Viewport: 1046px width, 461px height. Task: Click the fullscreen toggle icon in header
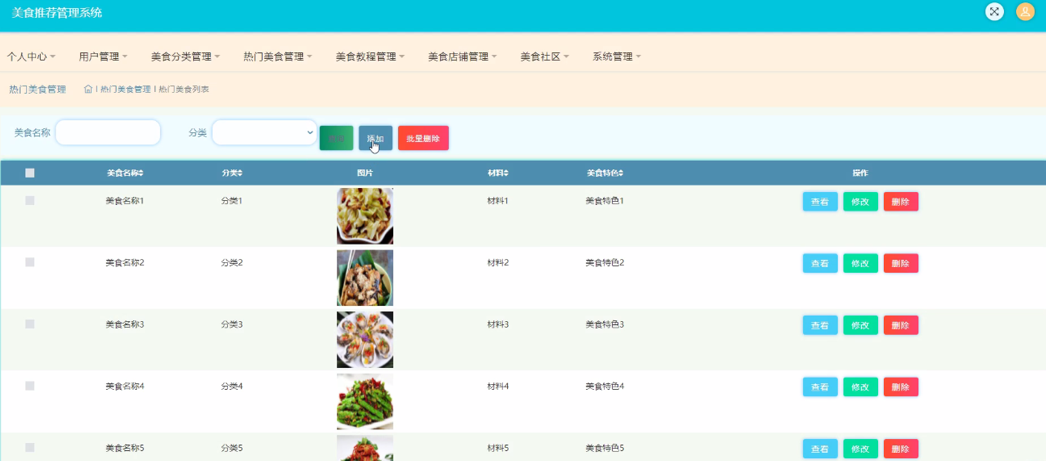click(994, 11)
